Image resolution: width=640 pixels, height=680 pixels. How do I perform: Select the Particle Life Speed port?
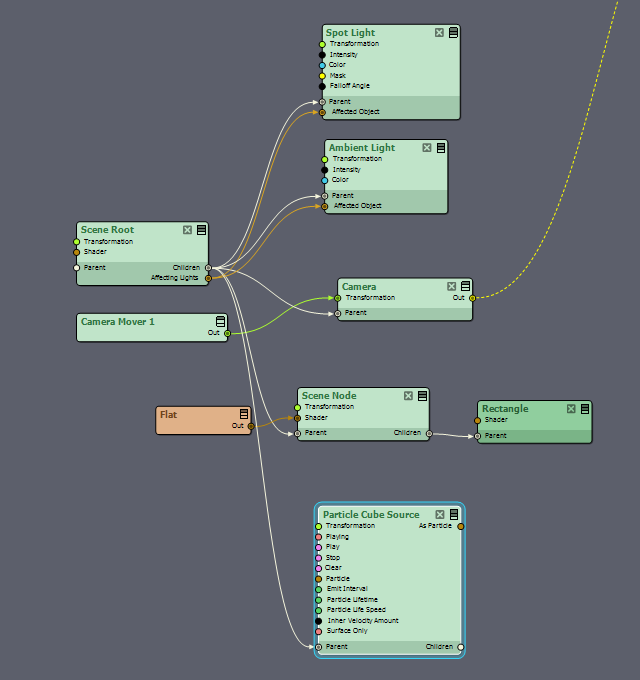[x=319, y=611]
